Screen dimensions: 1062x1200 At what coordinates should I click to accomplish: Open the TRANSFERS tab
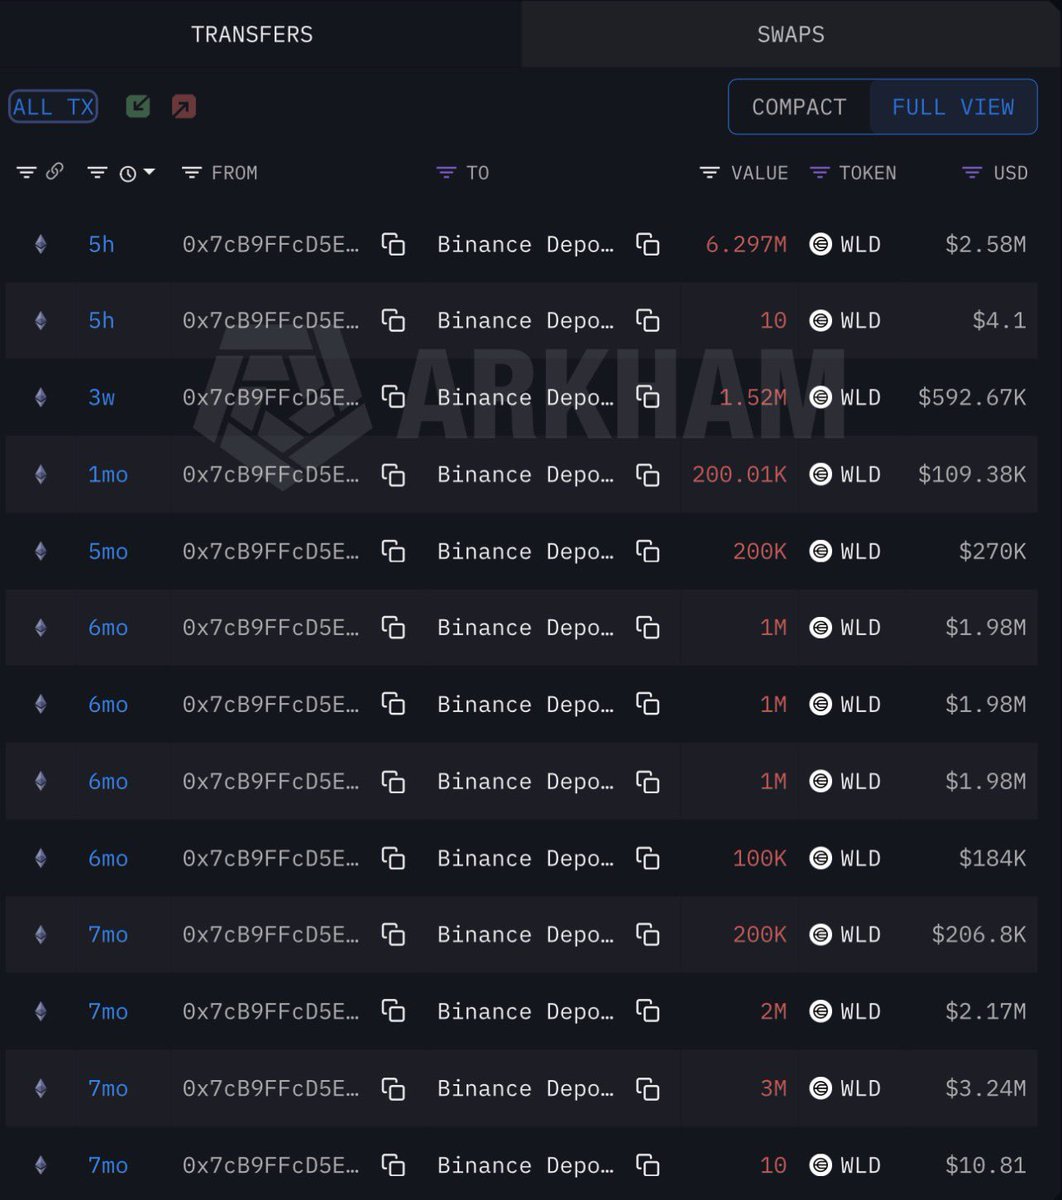pos(252,34)
